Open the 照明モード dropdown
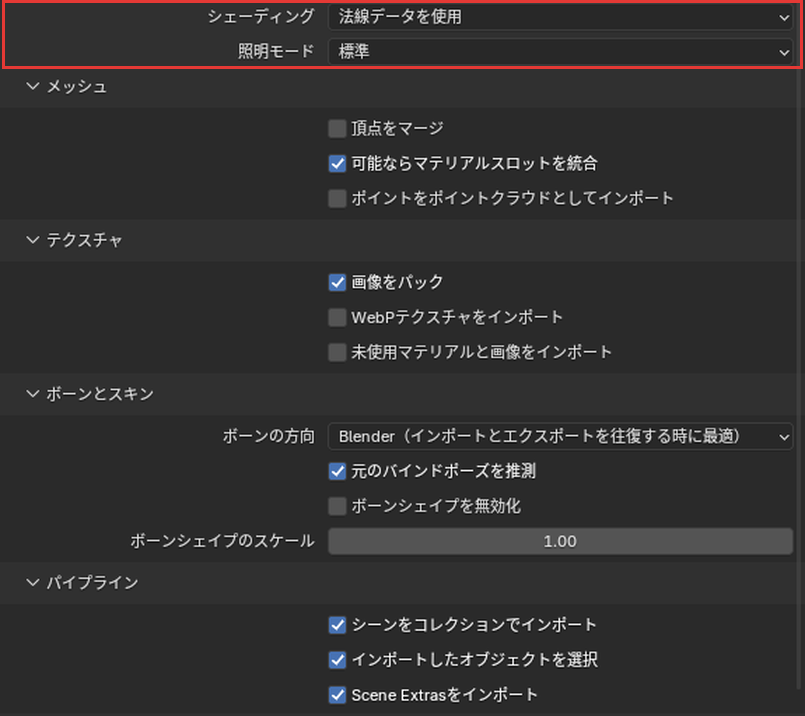 (560, 51)
